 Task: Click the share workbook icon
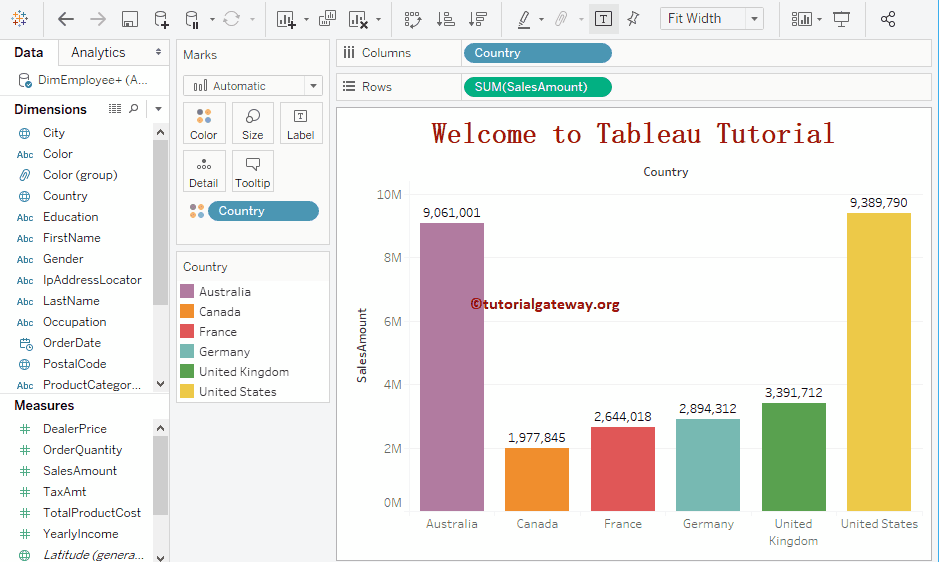point(888,19)
